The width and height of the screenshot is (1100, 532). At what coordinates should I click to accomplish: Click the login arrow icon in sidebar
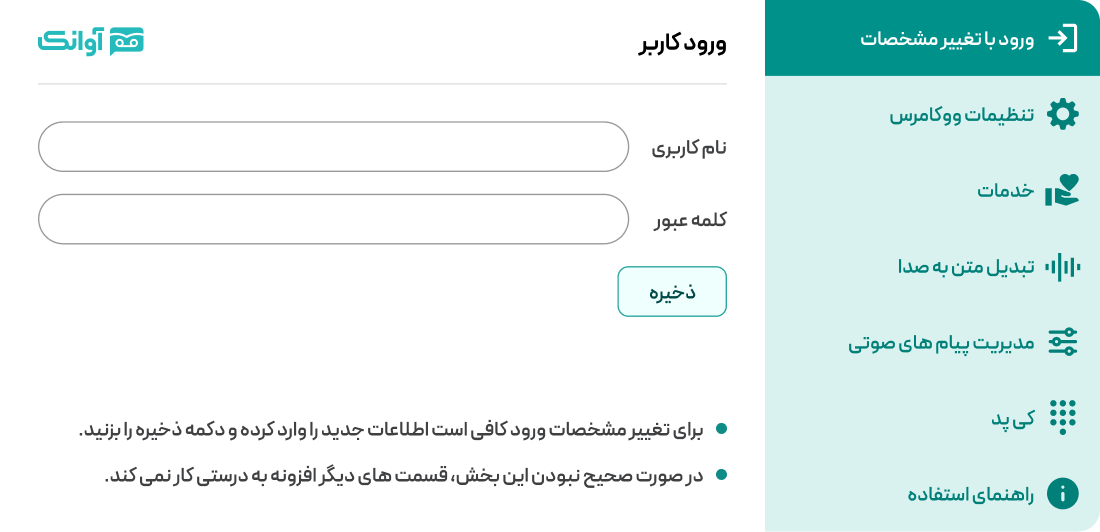point(1062,39)
